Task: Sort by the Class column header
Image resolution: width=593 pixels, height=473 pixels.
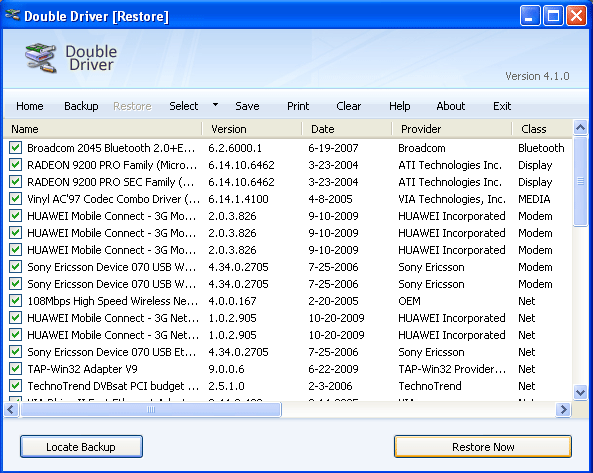Action: click(542, 129)
